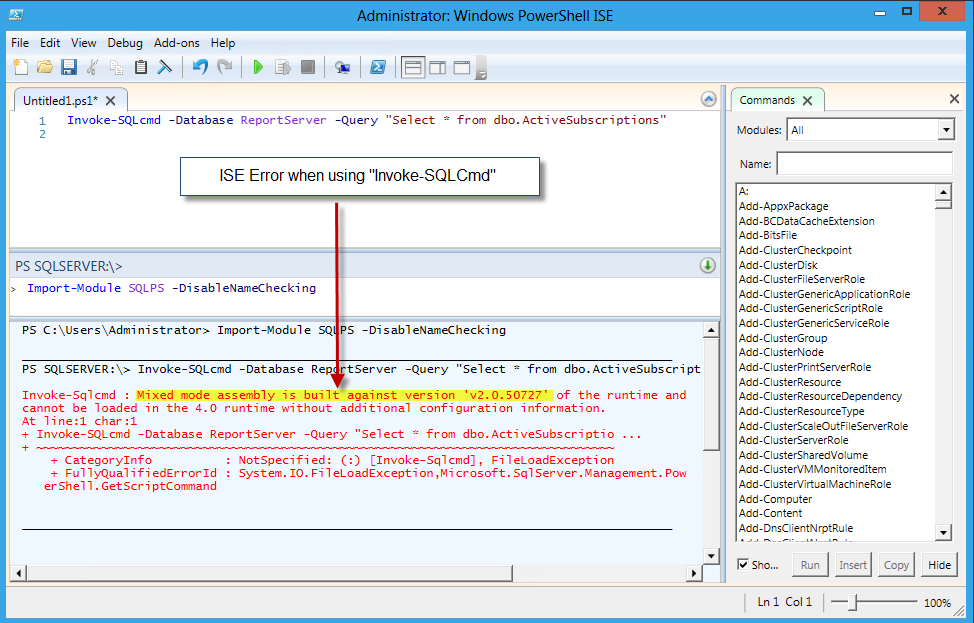The image size is (974, 623).
Task: Open the File menu
Action: tap(20, 43)
